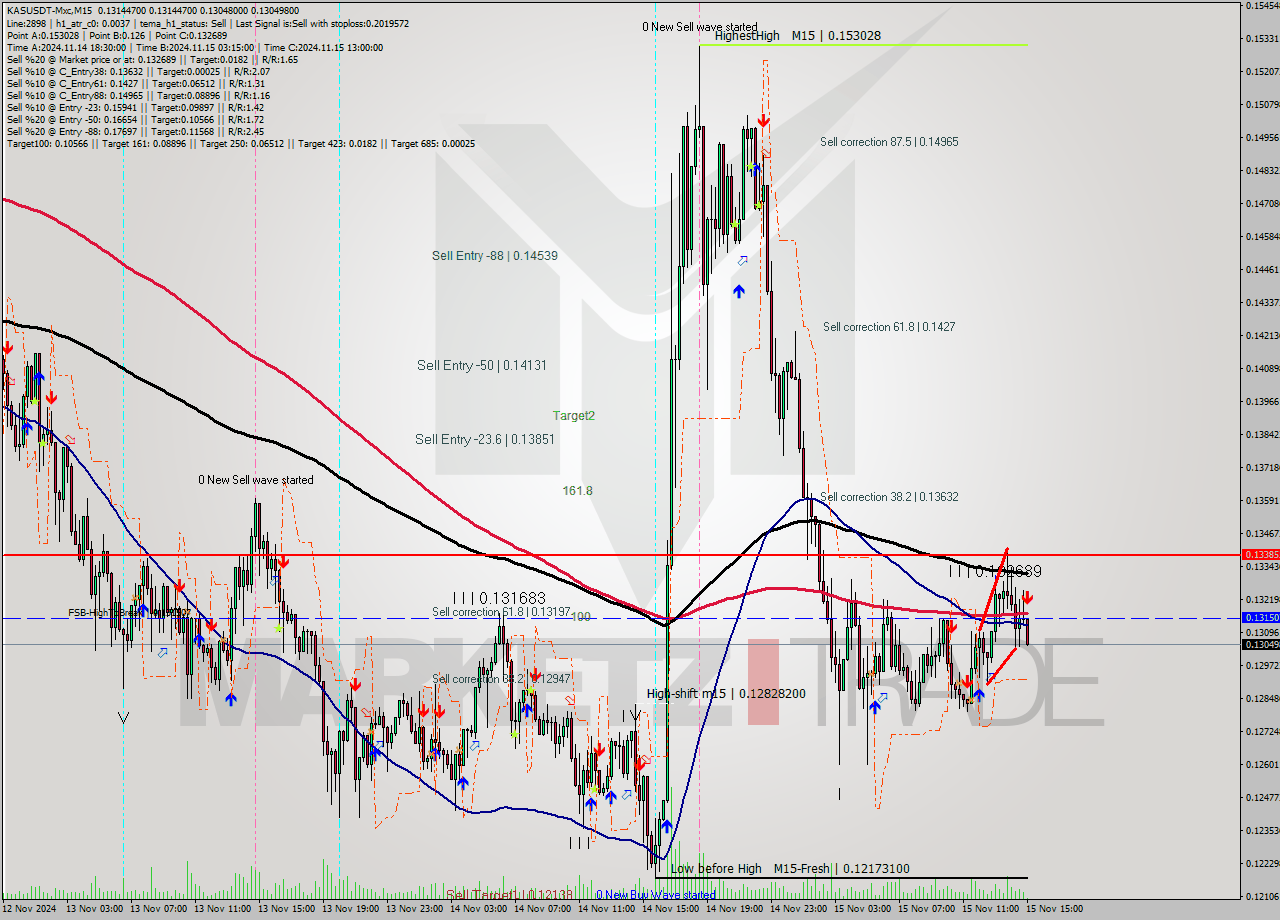
Task: Click the green '100' level label
Action: pos(581,617)
